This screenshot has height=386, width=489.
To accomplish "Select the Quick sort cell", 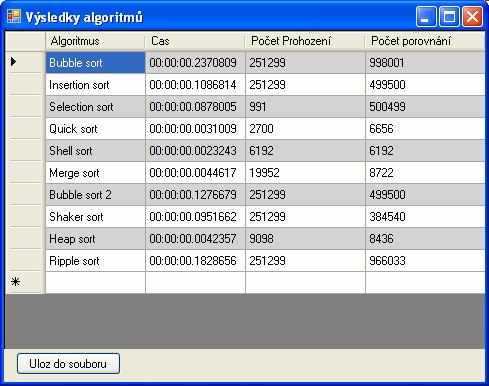I will [x=95, y=129].
